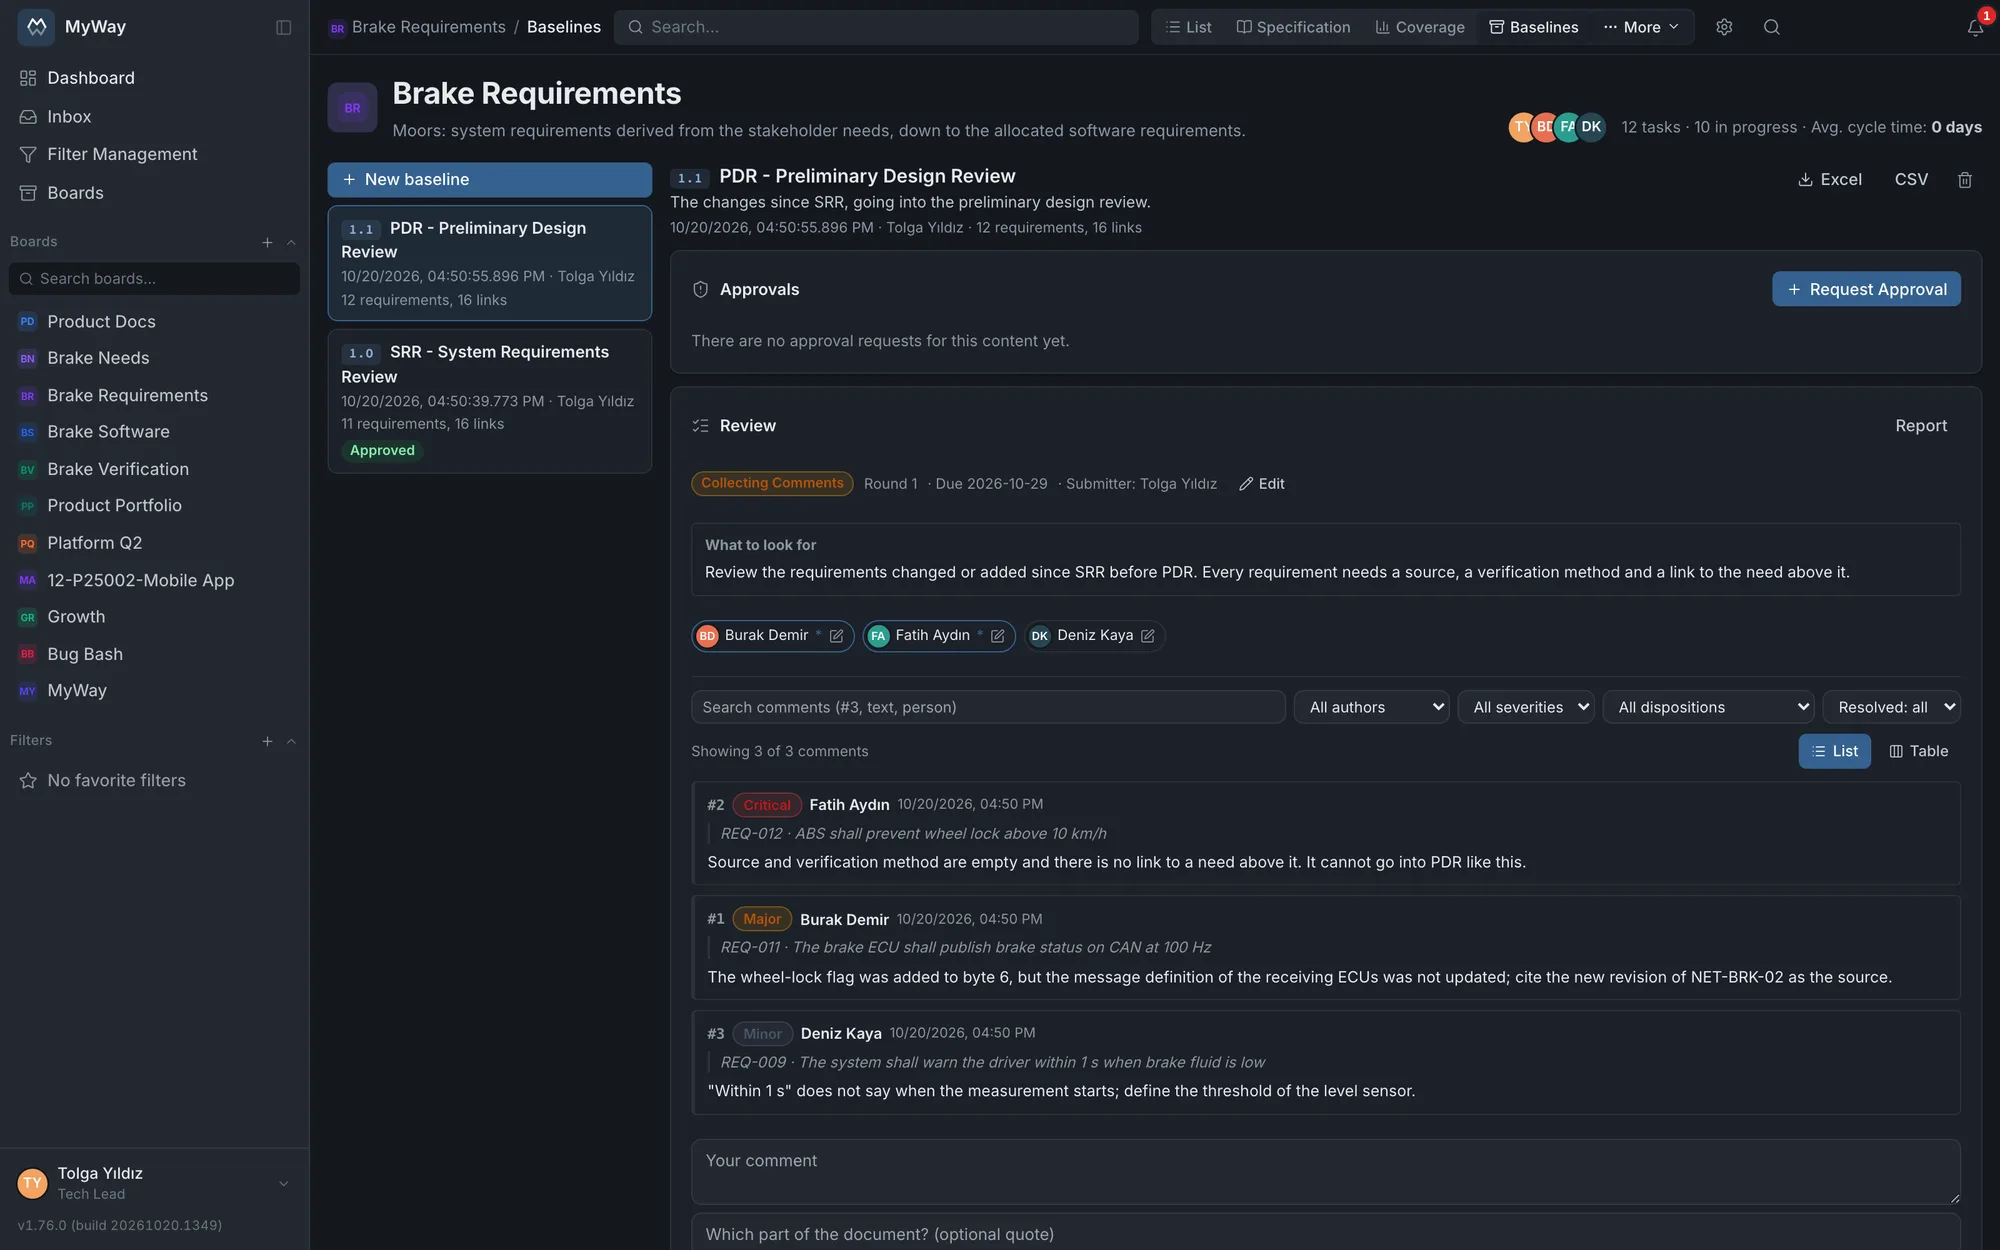Select the Baselines tab
Viewport: 2000px width, 1250px height.
[x=1533, y=27]
